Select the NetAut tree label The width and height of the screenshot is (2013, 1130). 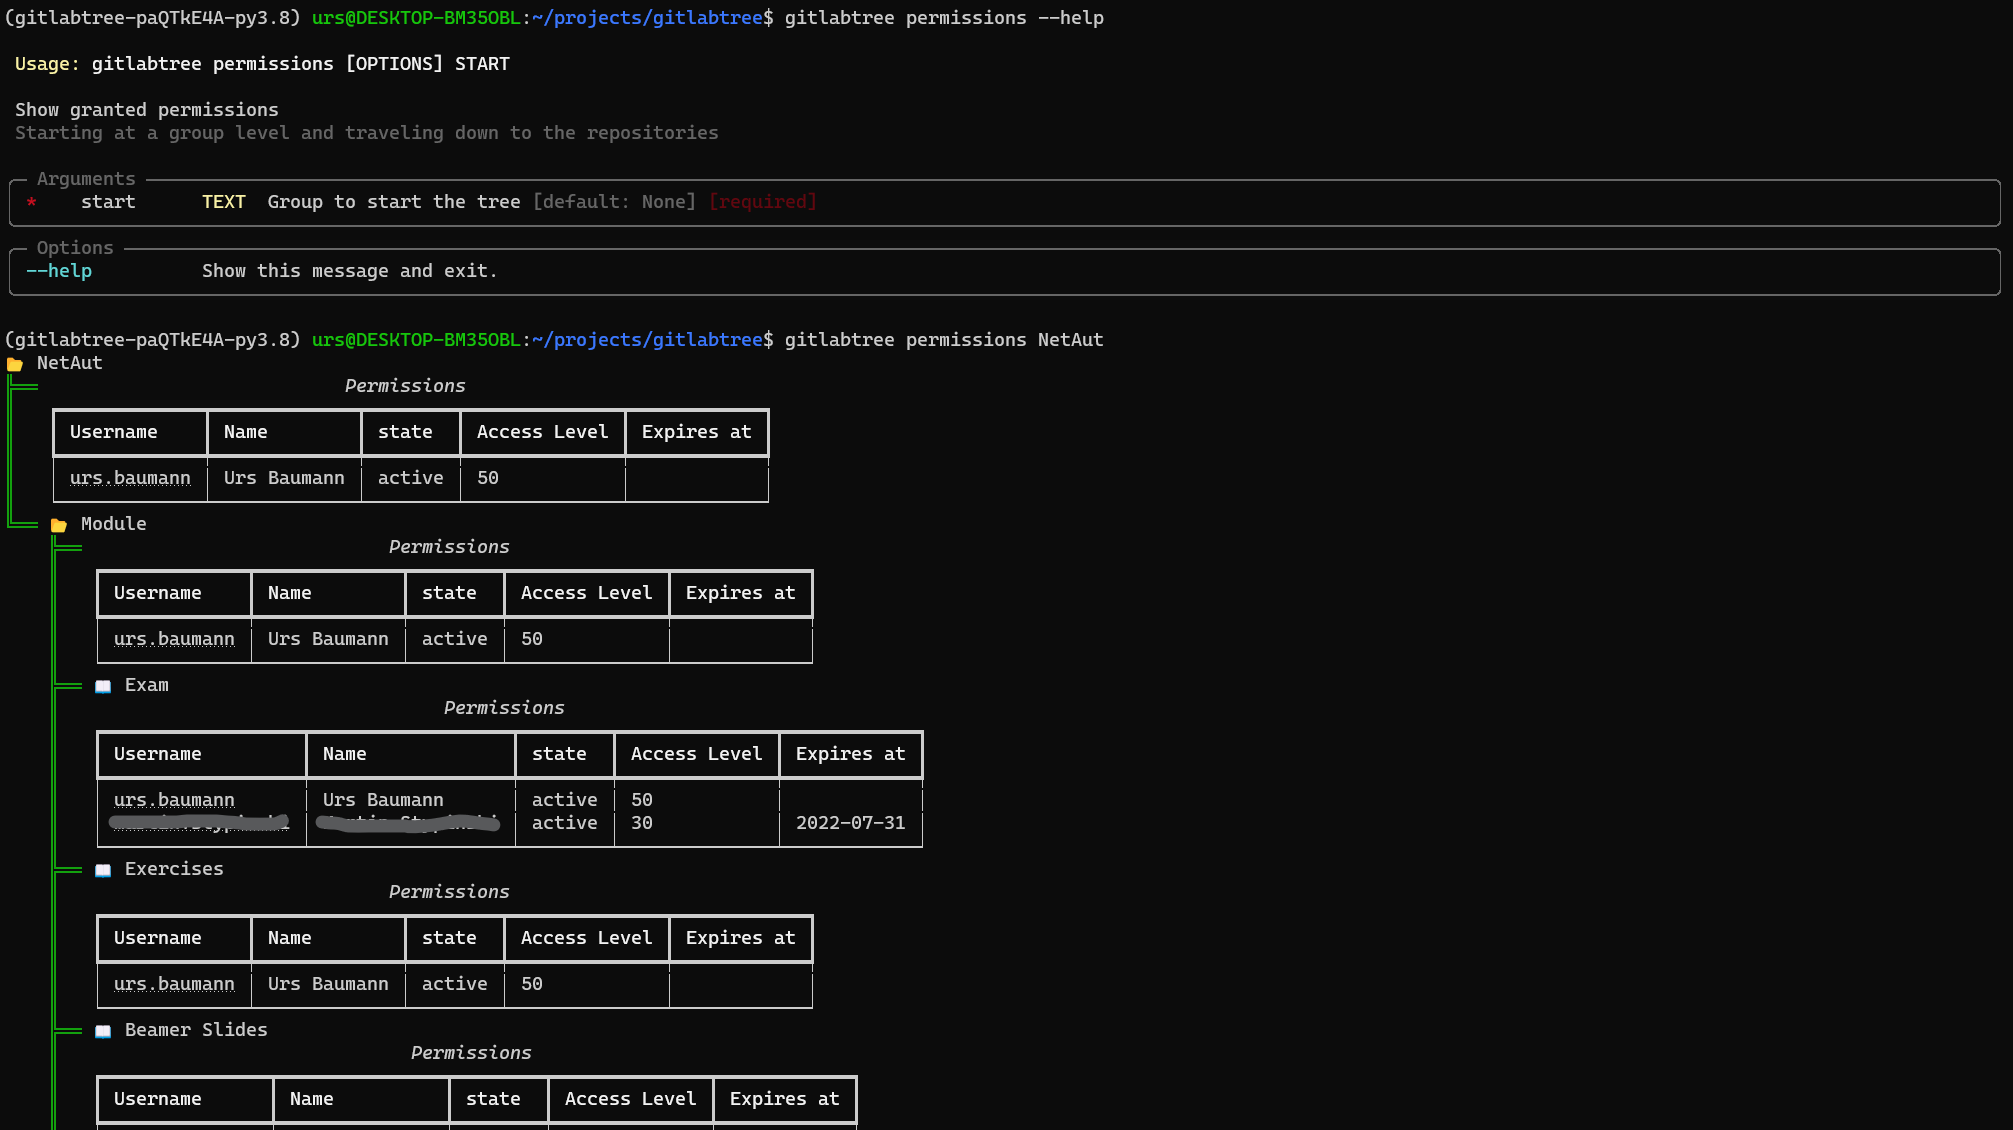70,363
